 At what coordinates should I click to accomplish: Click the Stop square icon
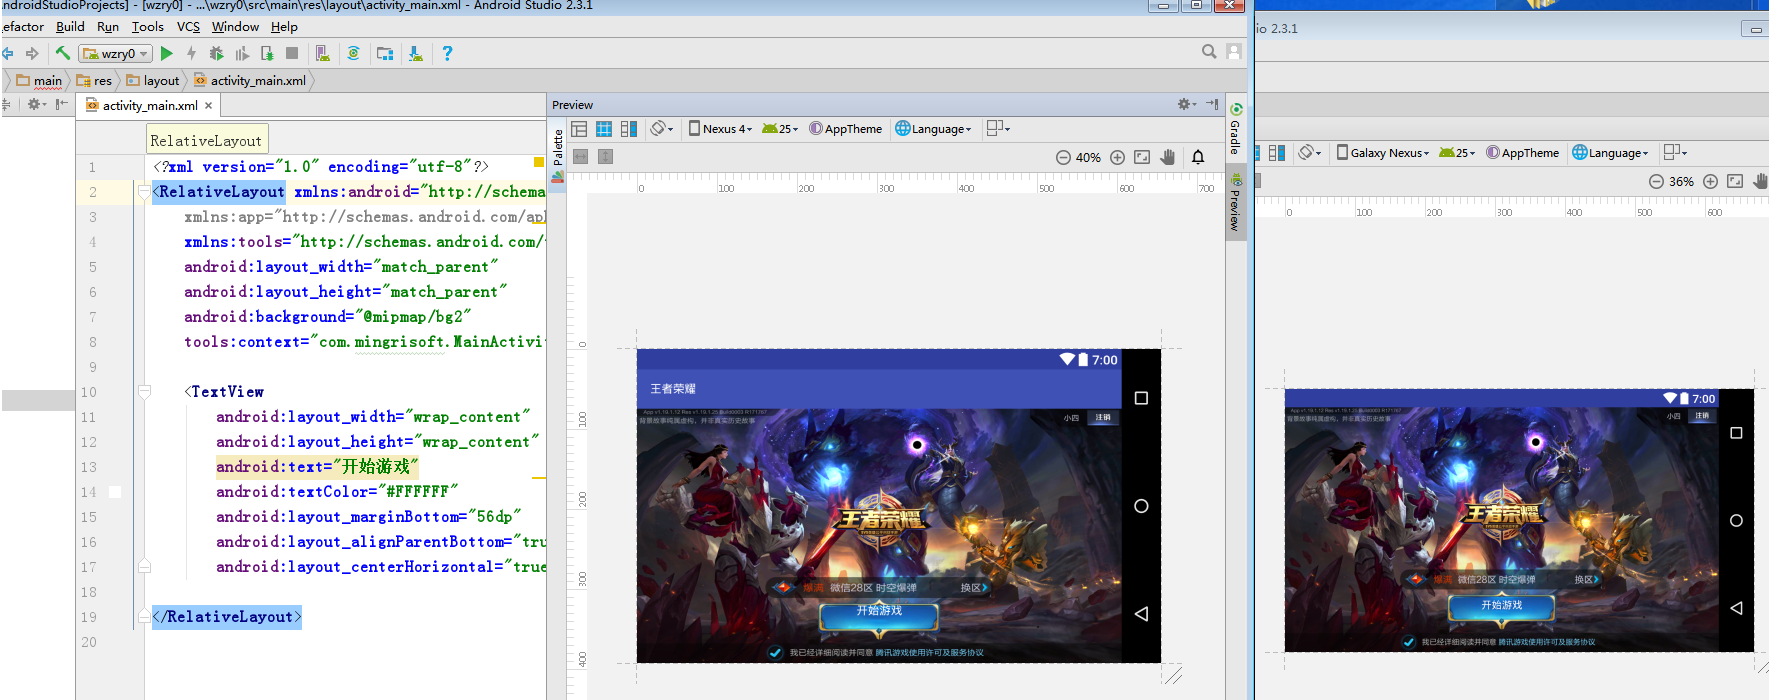pyautogui.click(x=292, y=53)
